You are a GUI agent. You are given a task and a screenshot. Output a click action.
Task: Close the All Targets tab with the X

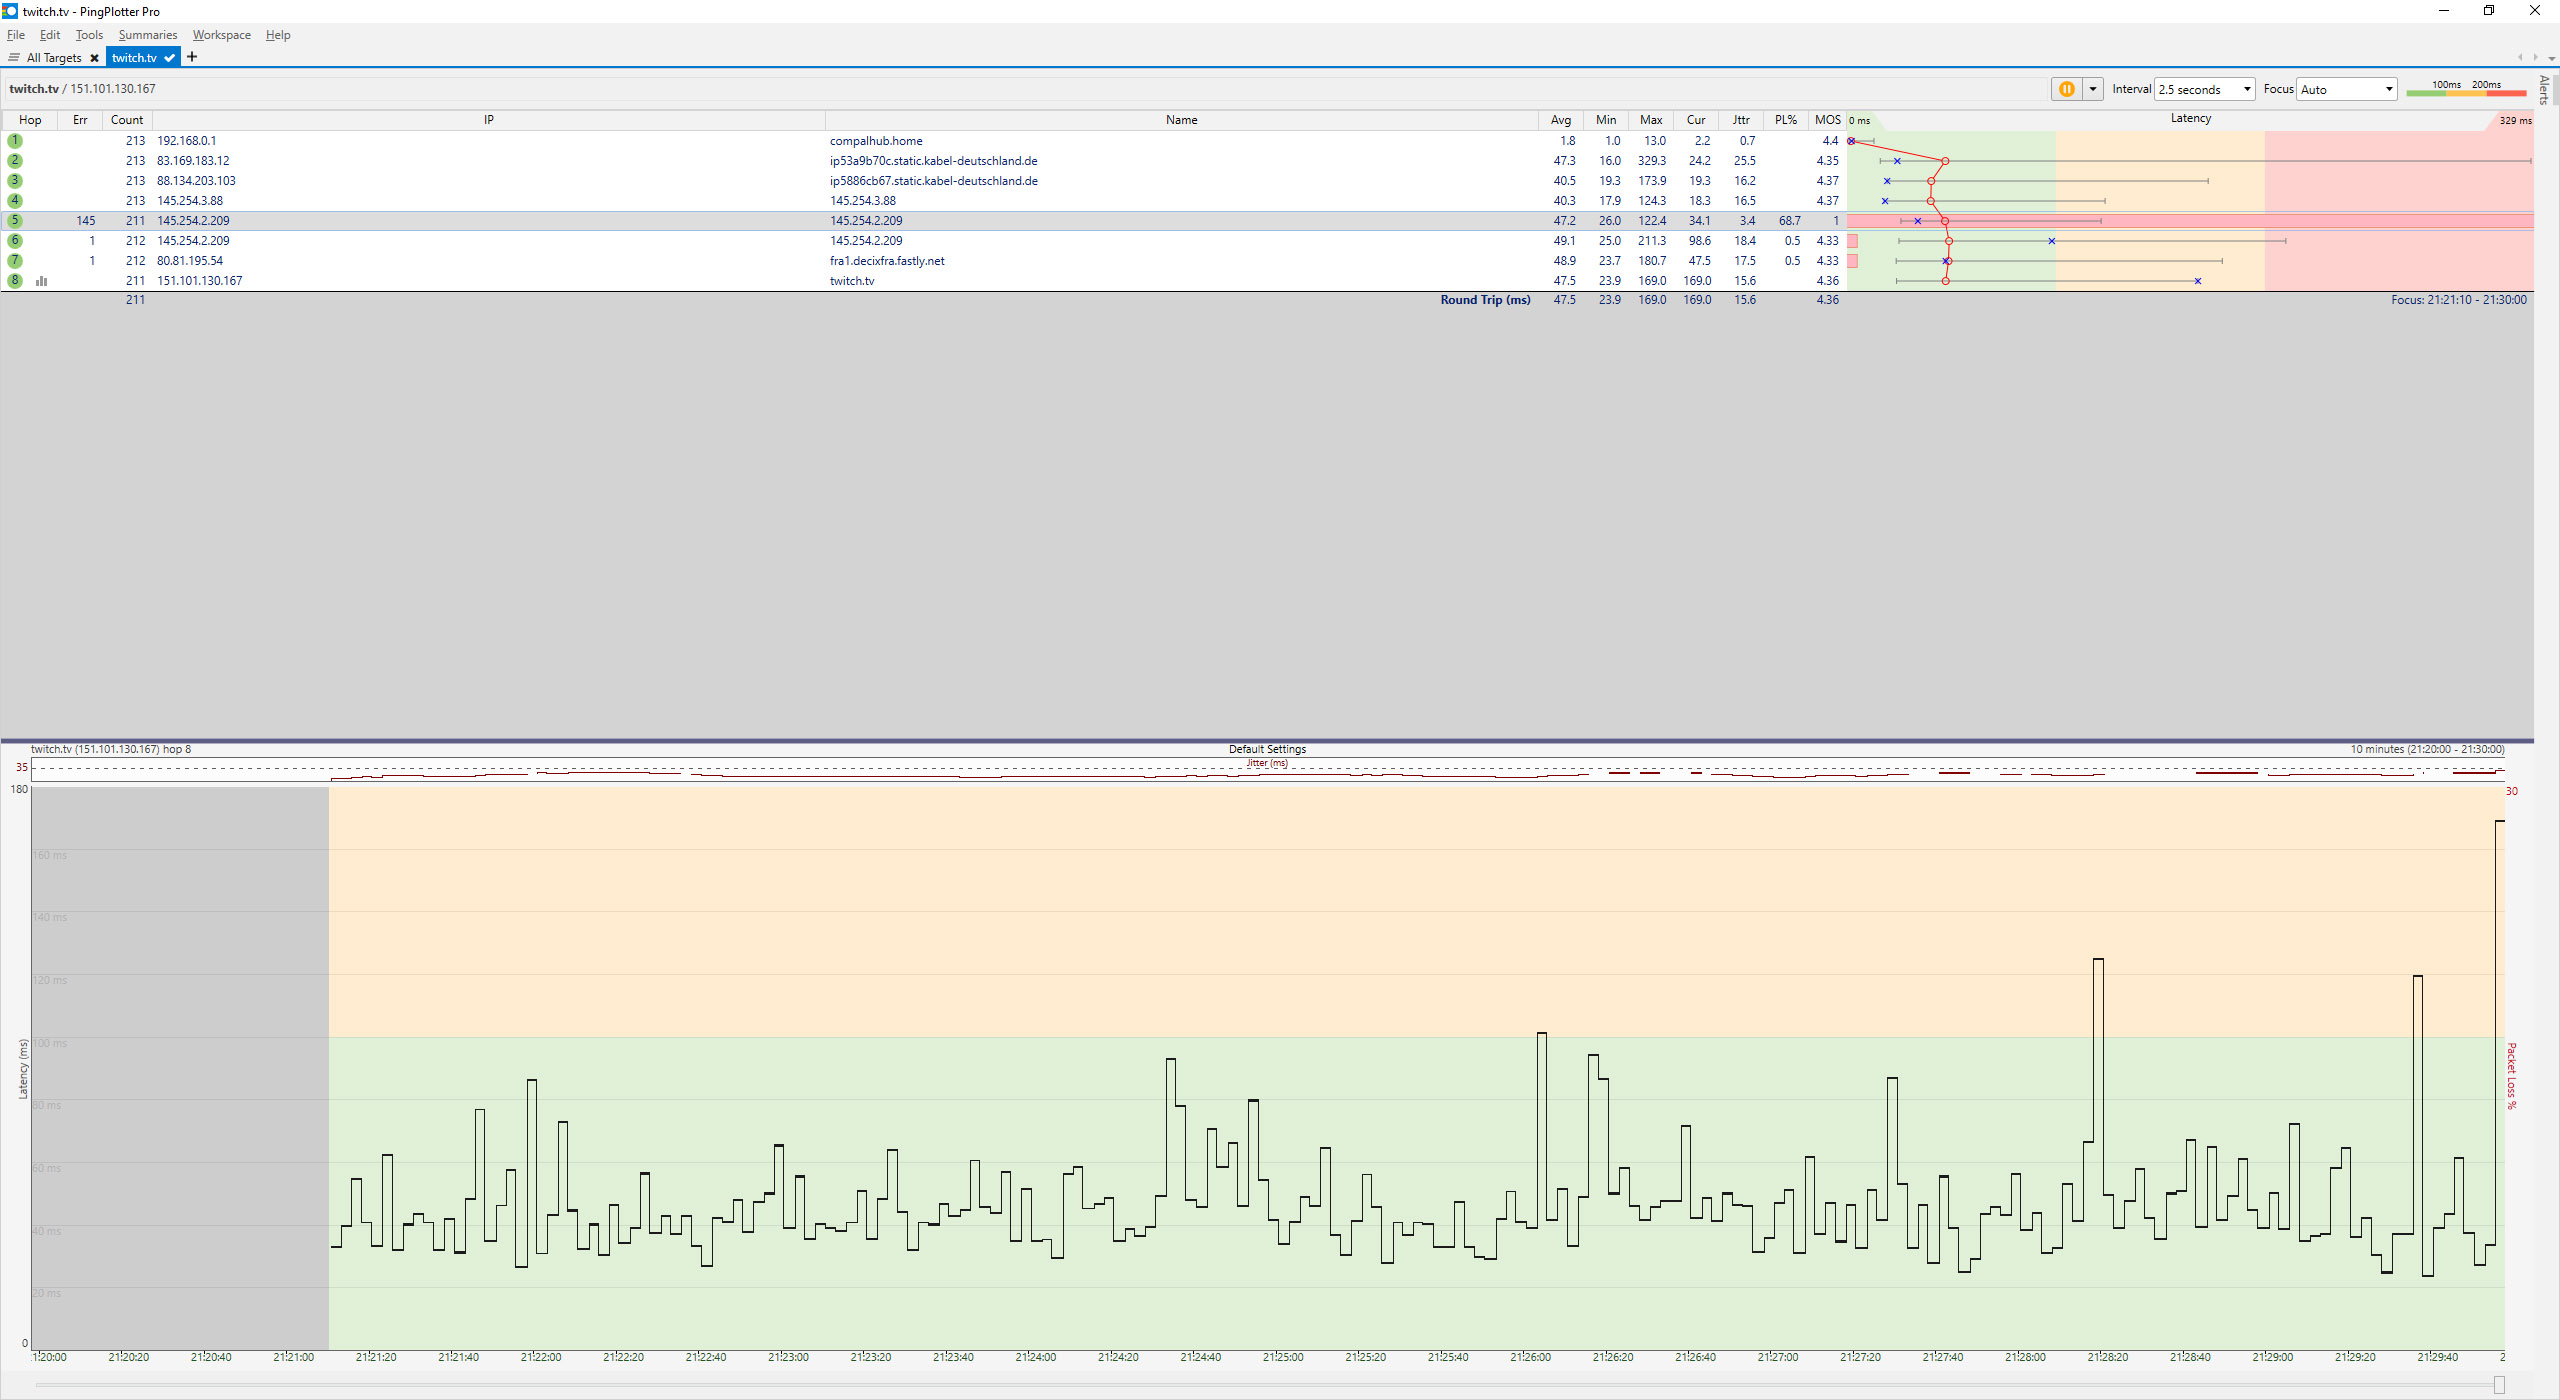coord(94,58)
